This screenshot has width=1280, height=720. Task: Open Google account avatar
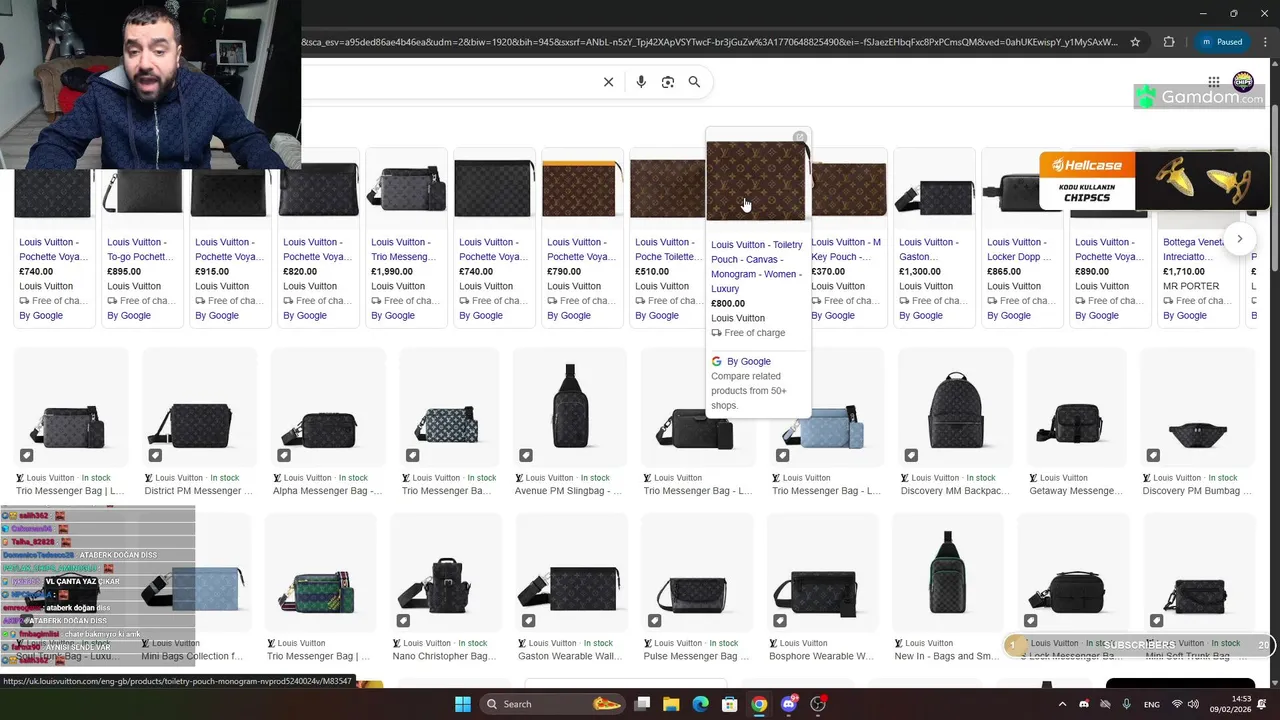click(x=1243, y=81)
